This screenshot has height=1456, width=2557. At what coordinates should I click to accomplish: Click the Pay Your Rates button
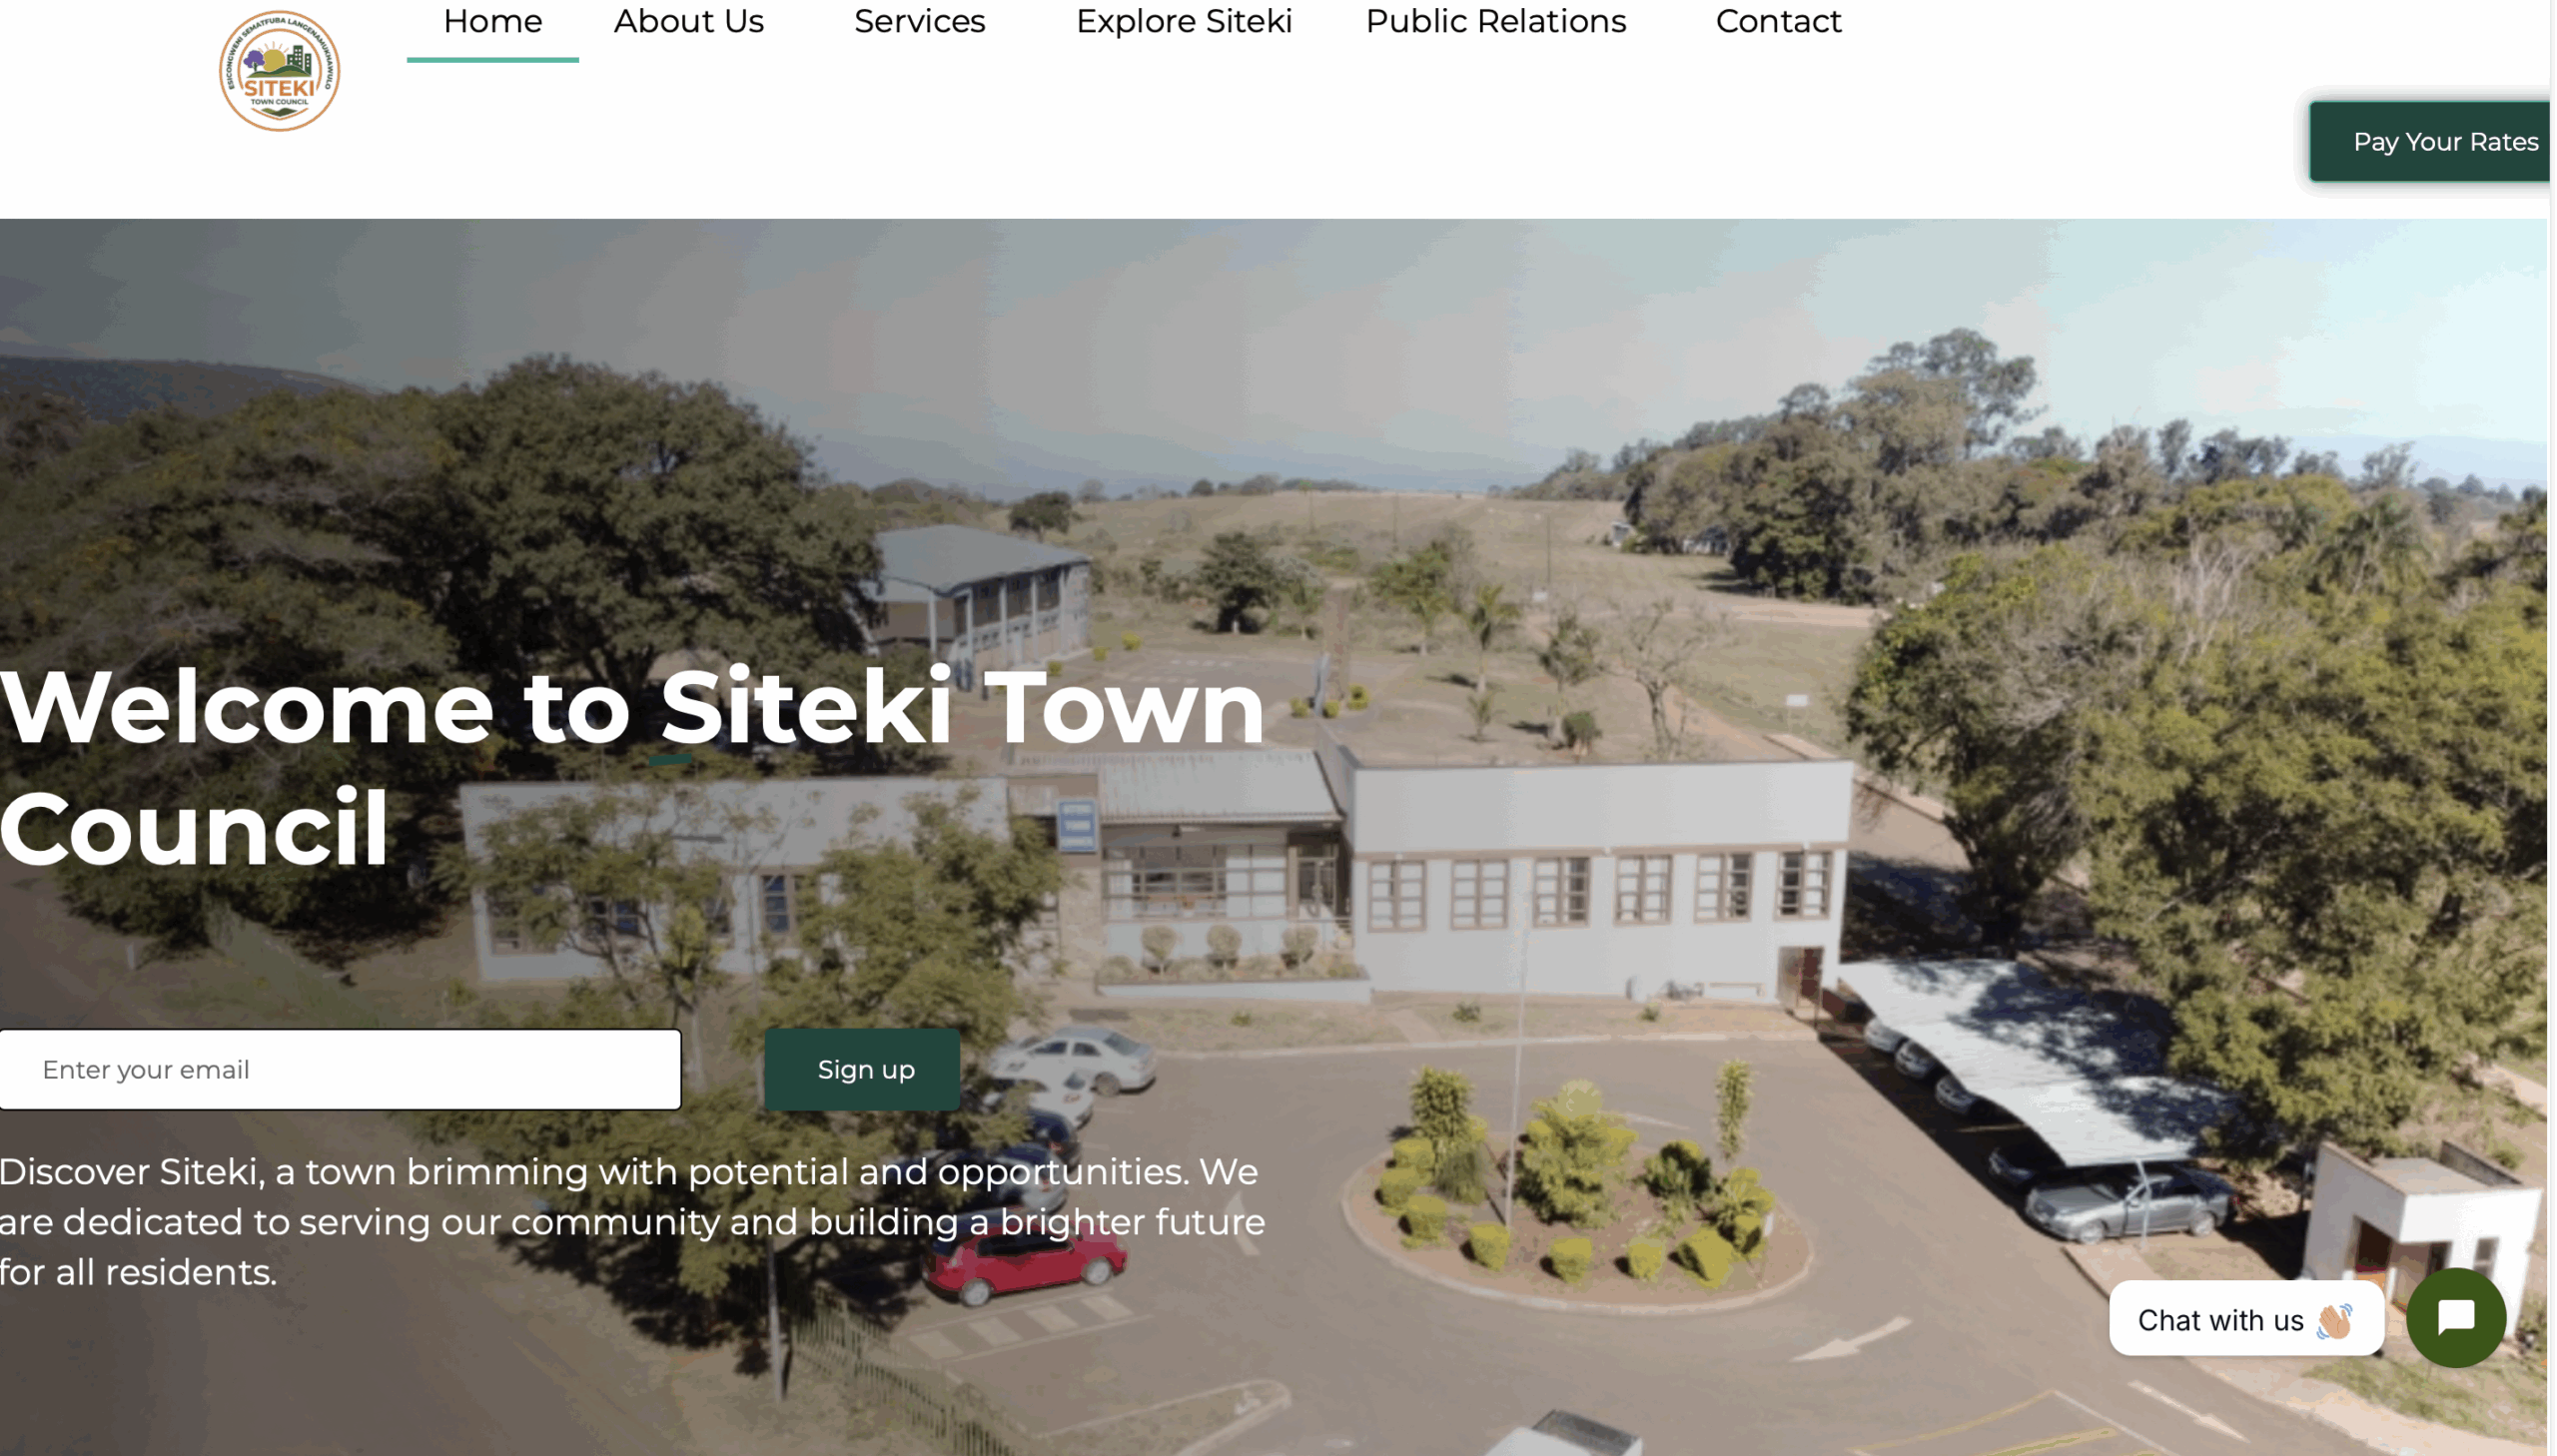click(x=2430, y=142)
